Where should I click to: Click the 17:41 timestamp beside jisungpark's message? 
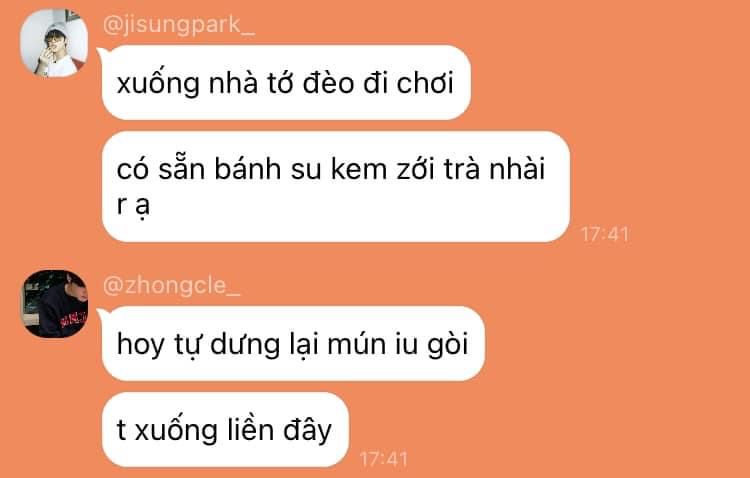click(605, 234)
